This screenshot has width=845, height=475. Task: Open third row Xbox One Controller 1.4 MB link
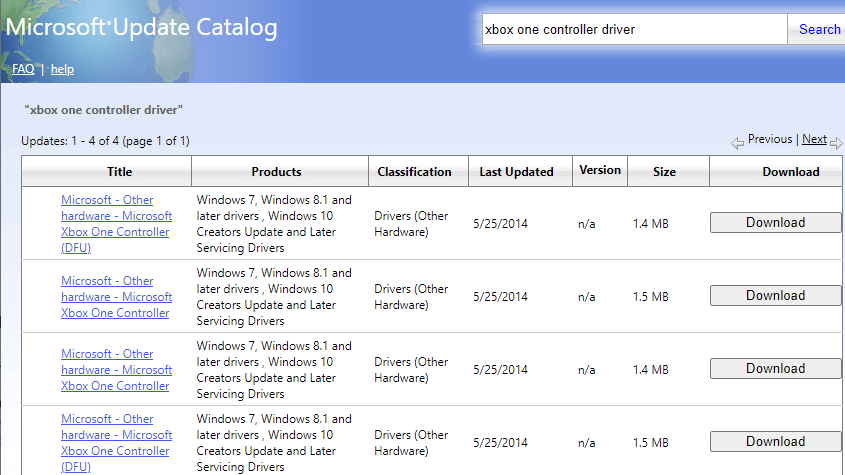point(116,370)
